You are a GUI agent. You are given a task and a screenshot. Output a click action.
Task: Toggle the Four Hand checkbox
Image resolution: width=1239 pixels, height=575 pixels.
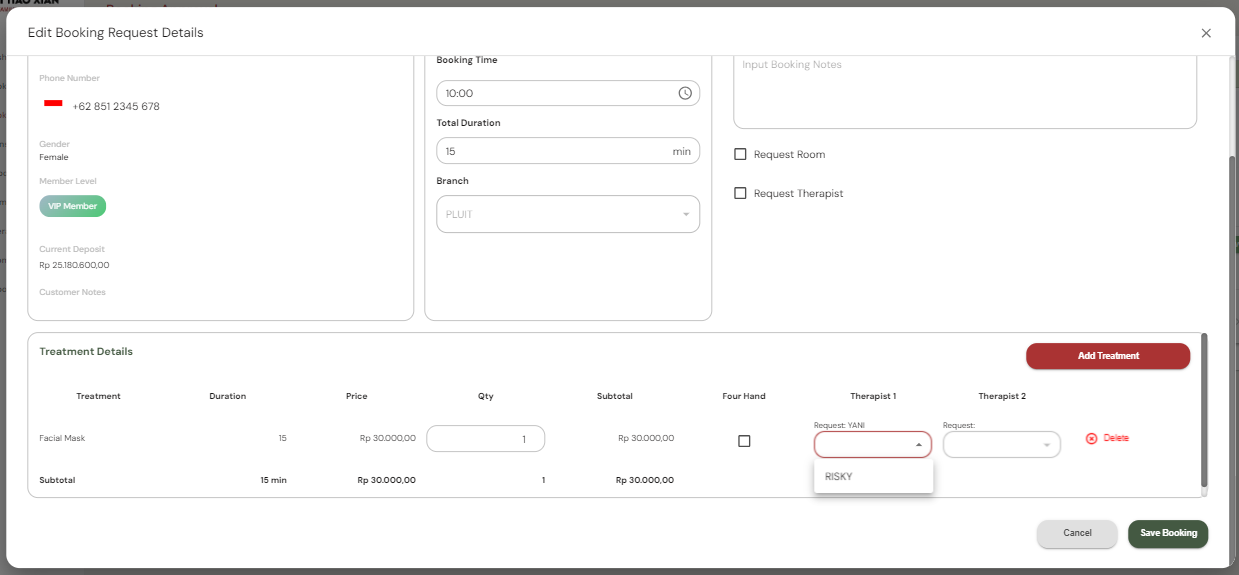744,441
